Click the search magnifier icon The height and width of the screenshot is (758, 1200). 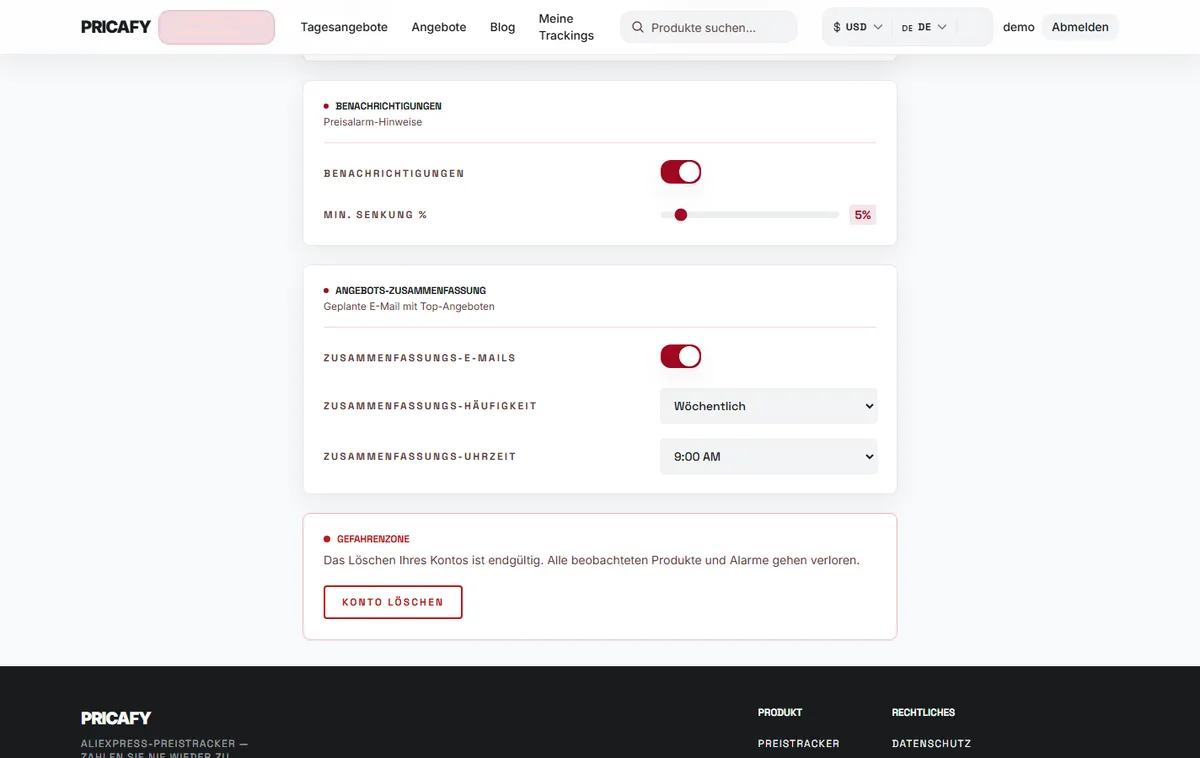(x=638, y=28)
